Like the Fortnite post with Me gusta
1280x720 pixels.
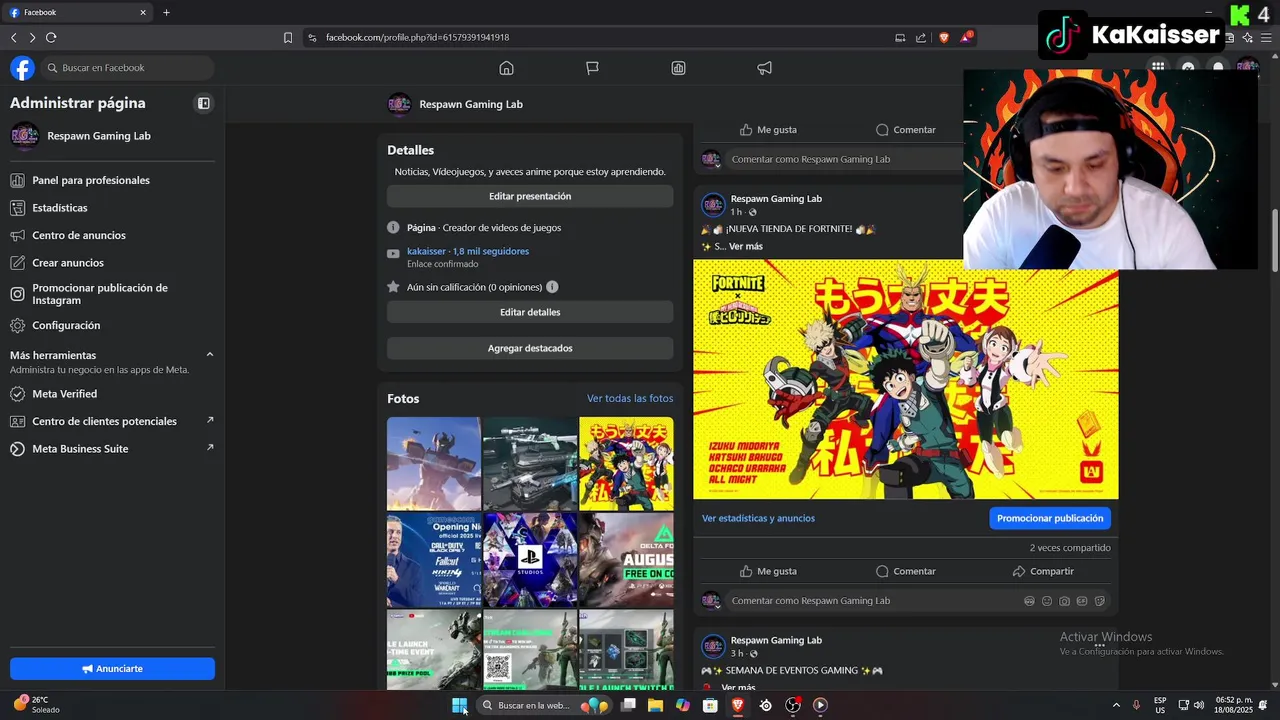point(768,571)
